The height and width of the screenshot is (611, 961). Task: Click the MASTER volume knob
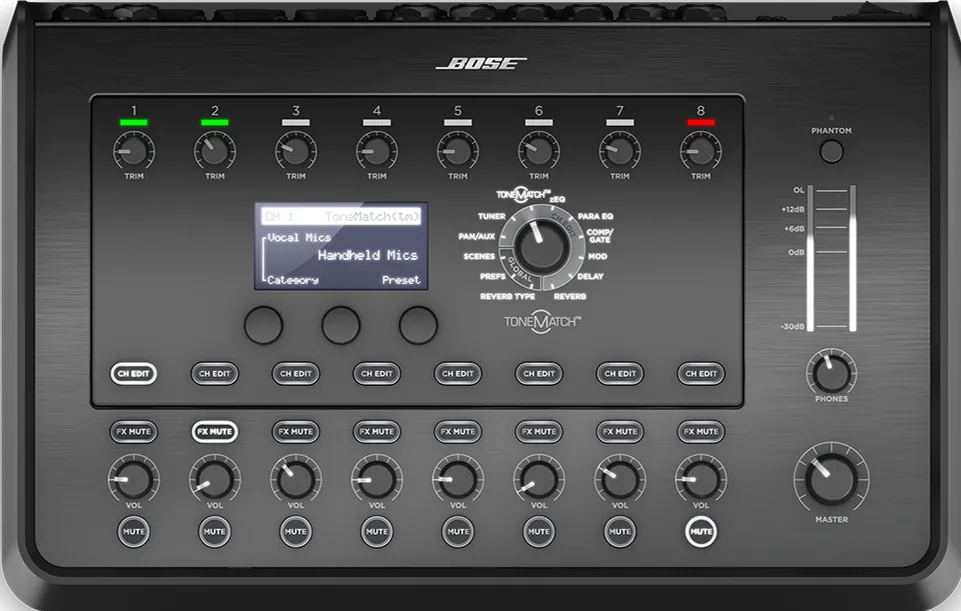(x=831, y=479)
